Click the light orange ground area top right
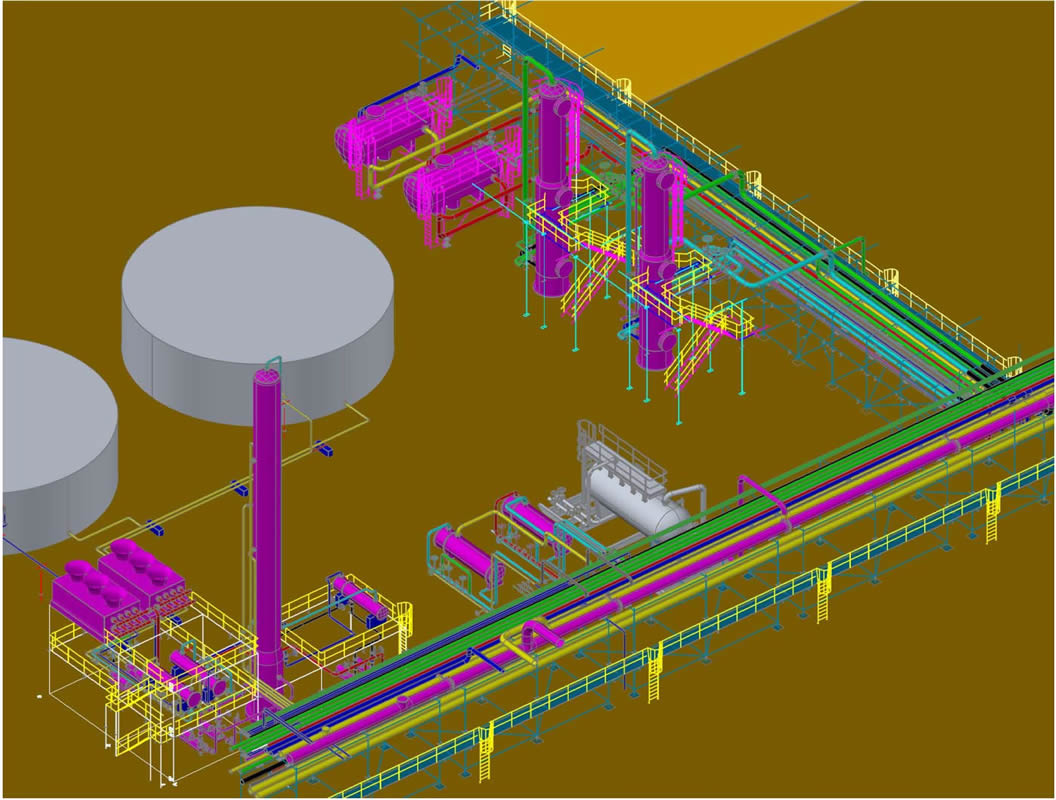 [x=760, y=40]
